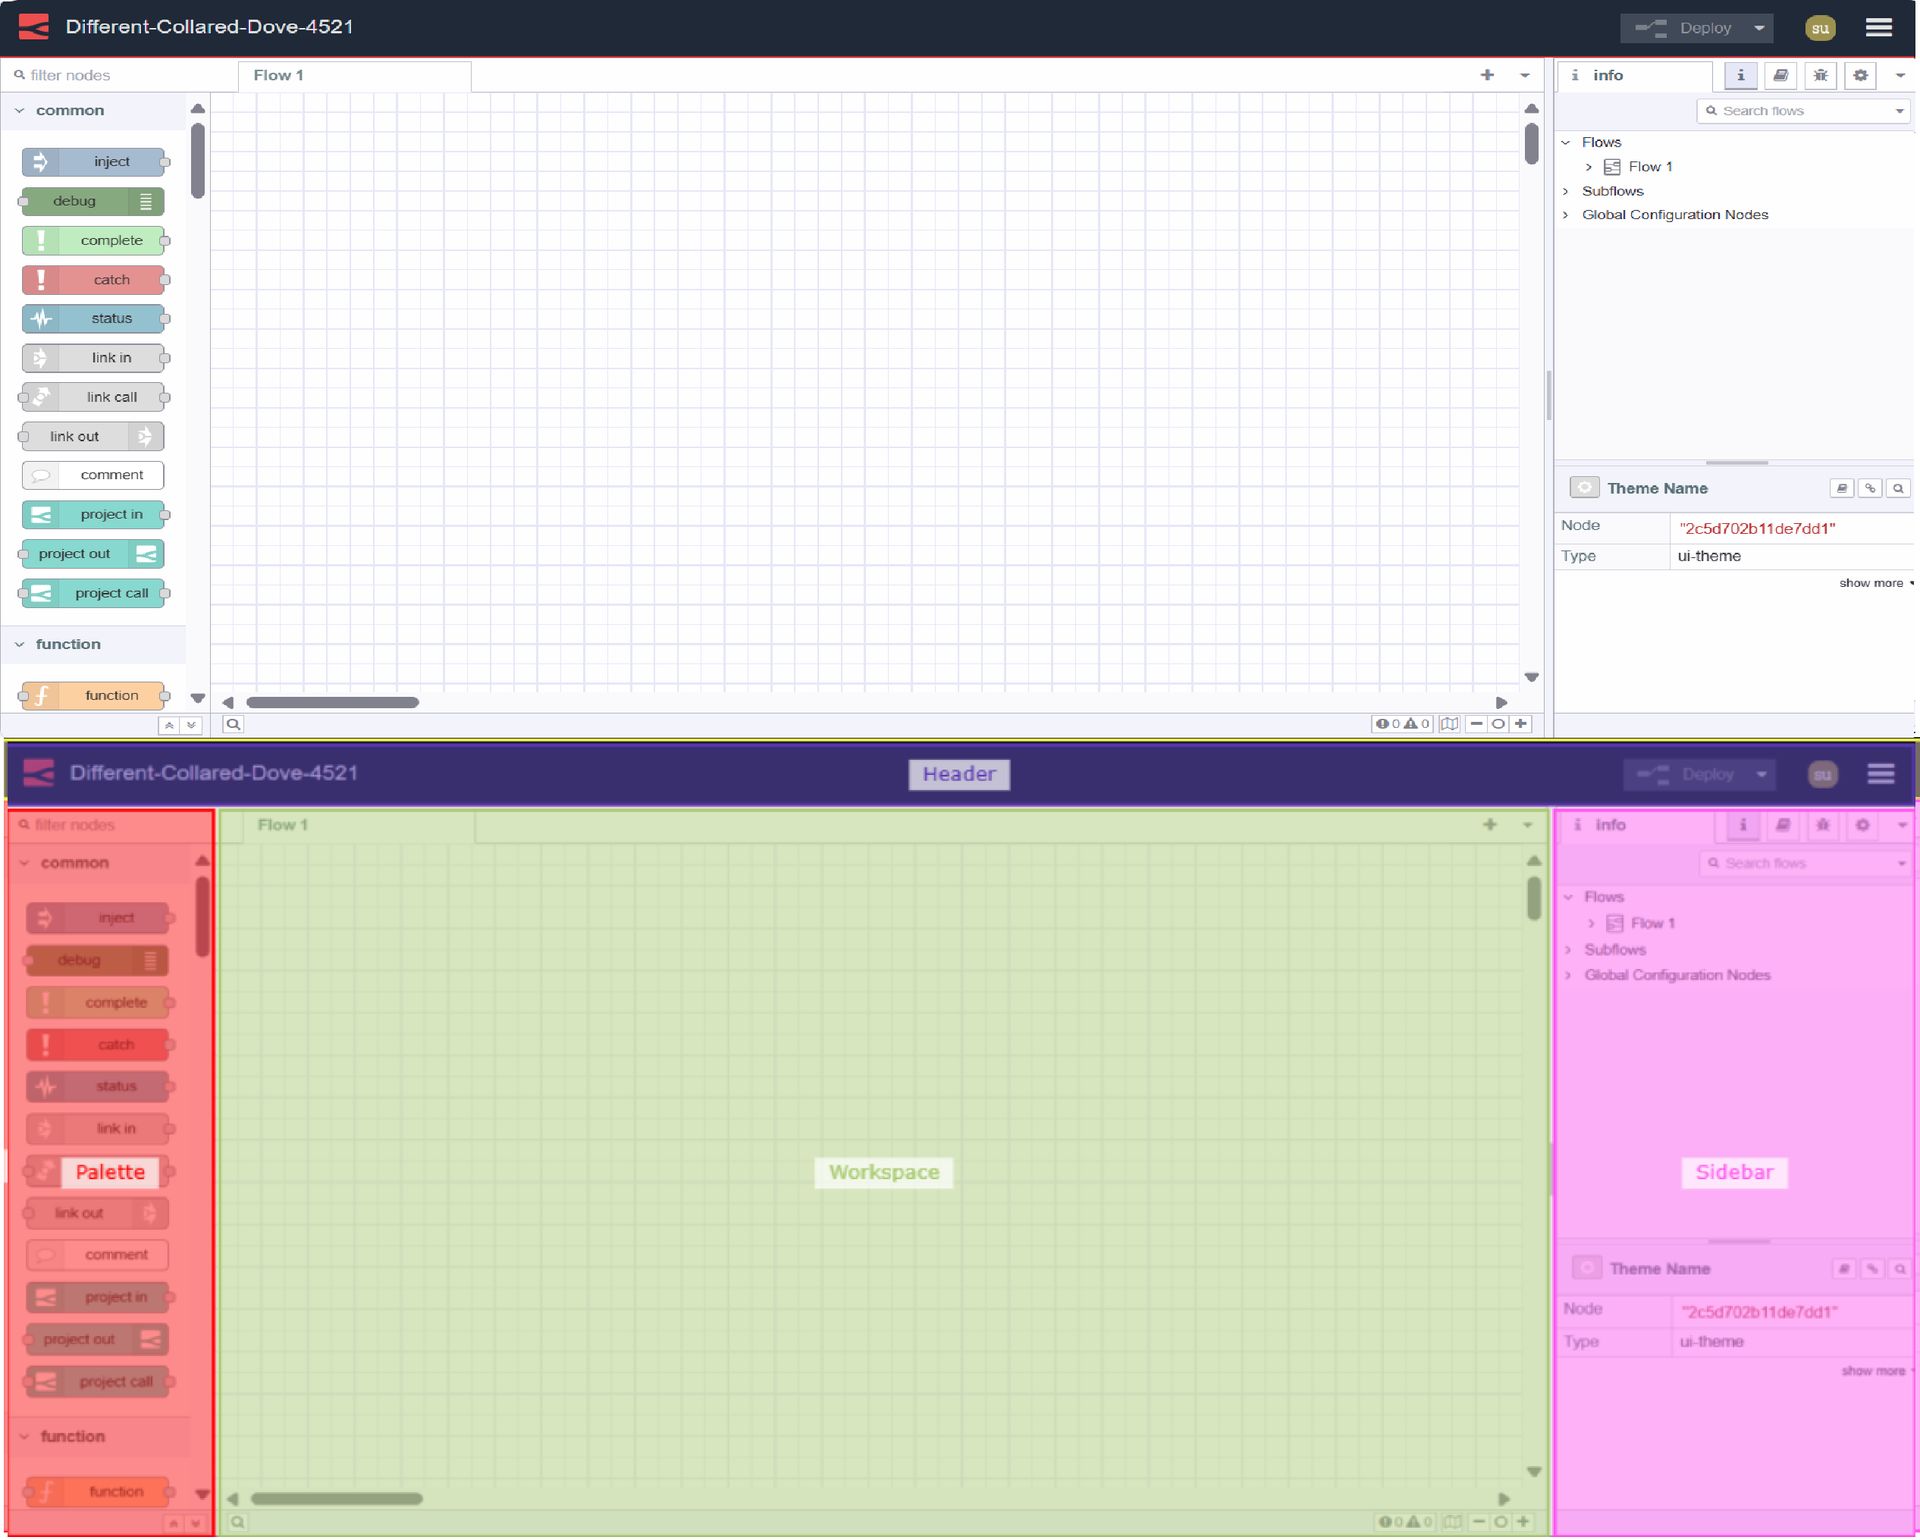This screenshot has height=1540, width=1920.
Task: Click the complete node icon
Action: click(42, 239)
